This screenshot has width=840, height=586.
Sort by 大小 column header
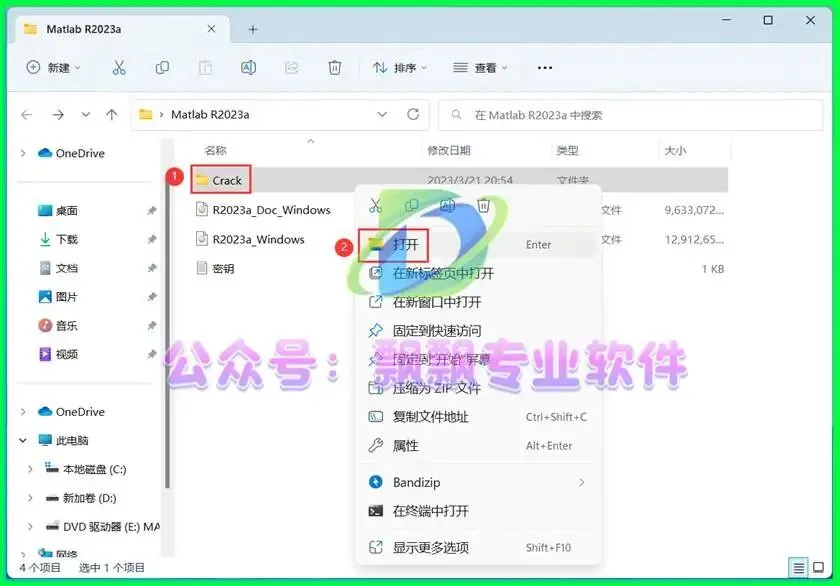point(675,151)
